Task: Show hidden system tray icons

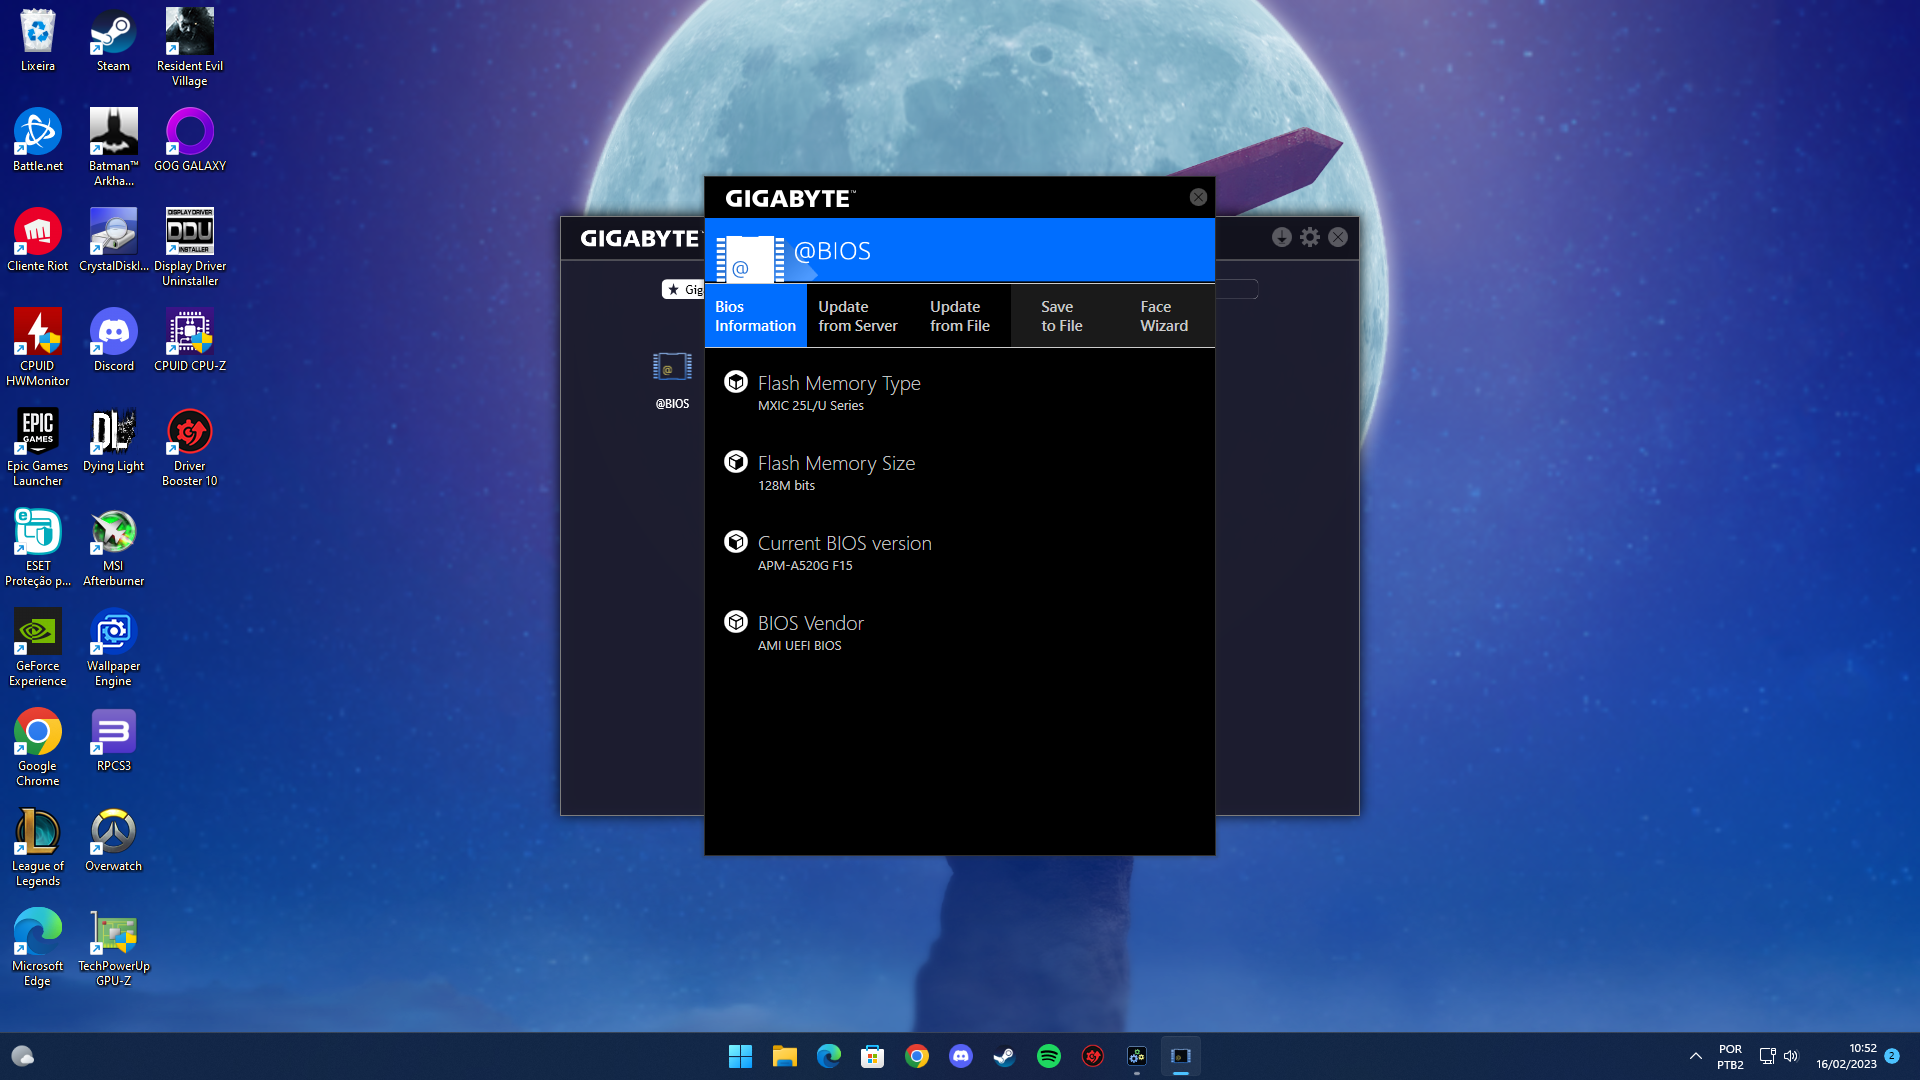Action: click(1695, 1056)
